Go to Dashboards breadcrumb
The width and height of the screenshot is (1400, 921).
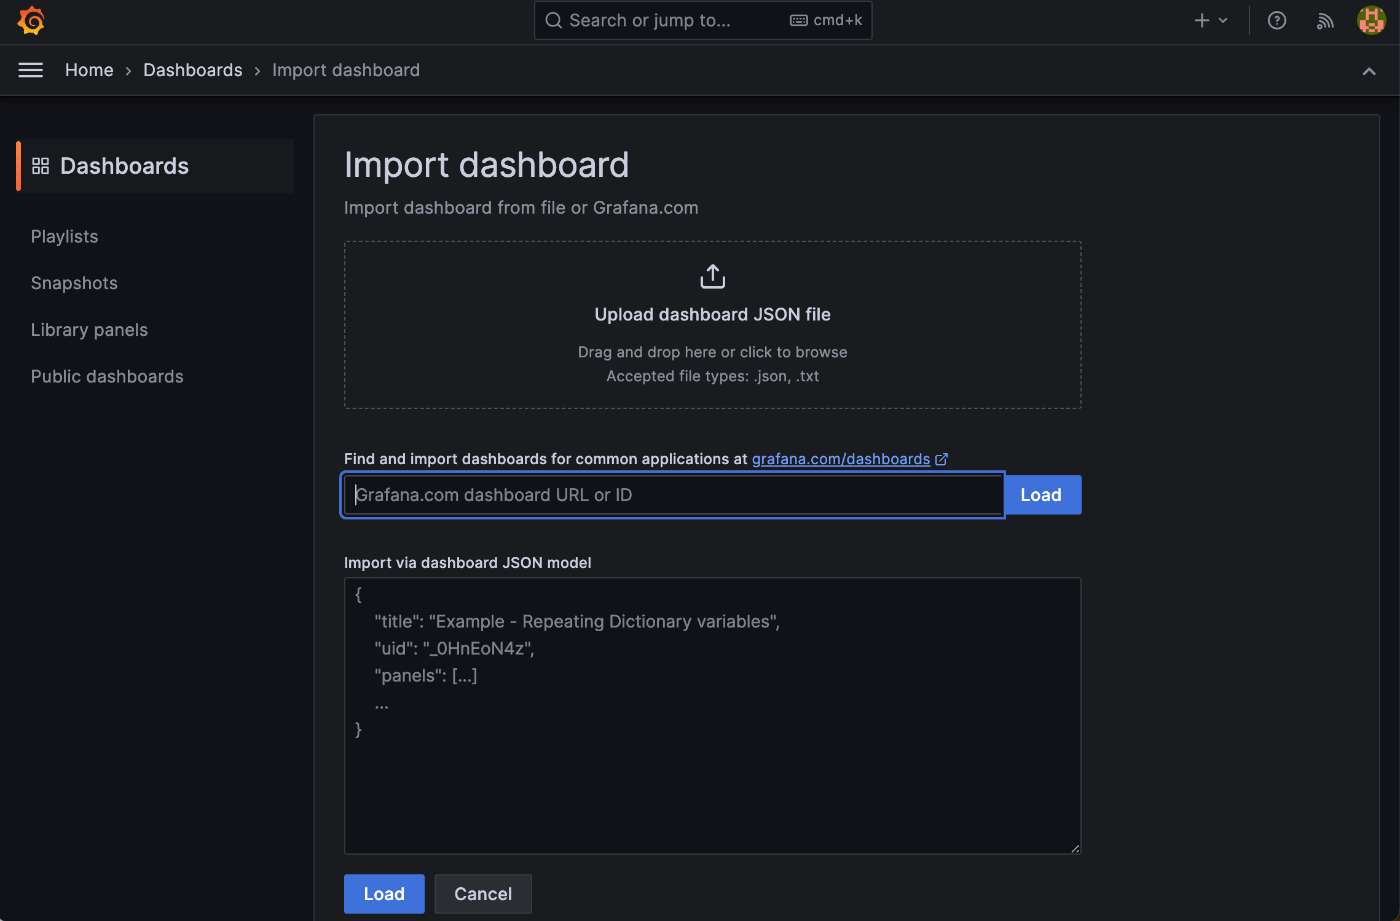(193, 70)
